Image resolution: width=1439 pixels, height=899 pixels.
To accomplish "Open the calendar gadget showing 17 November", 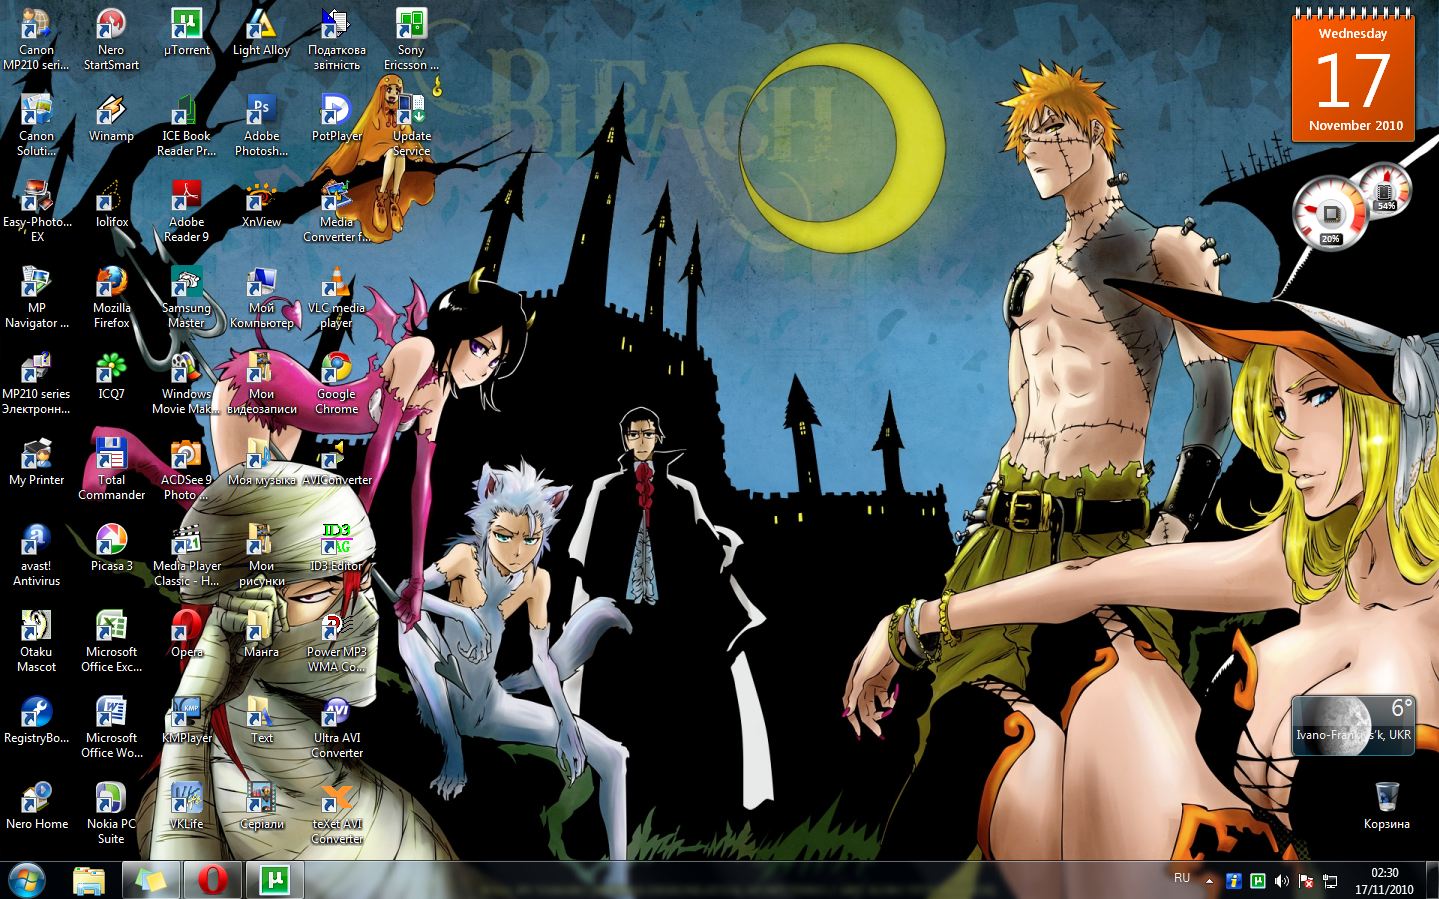I will [x=1353, y=75].
